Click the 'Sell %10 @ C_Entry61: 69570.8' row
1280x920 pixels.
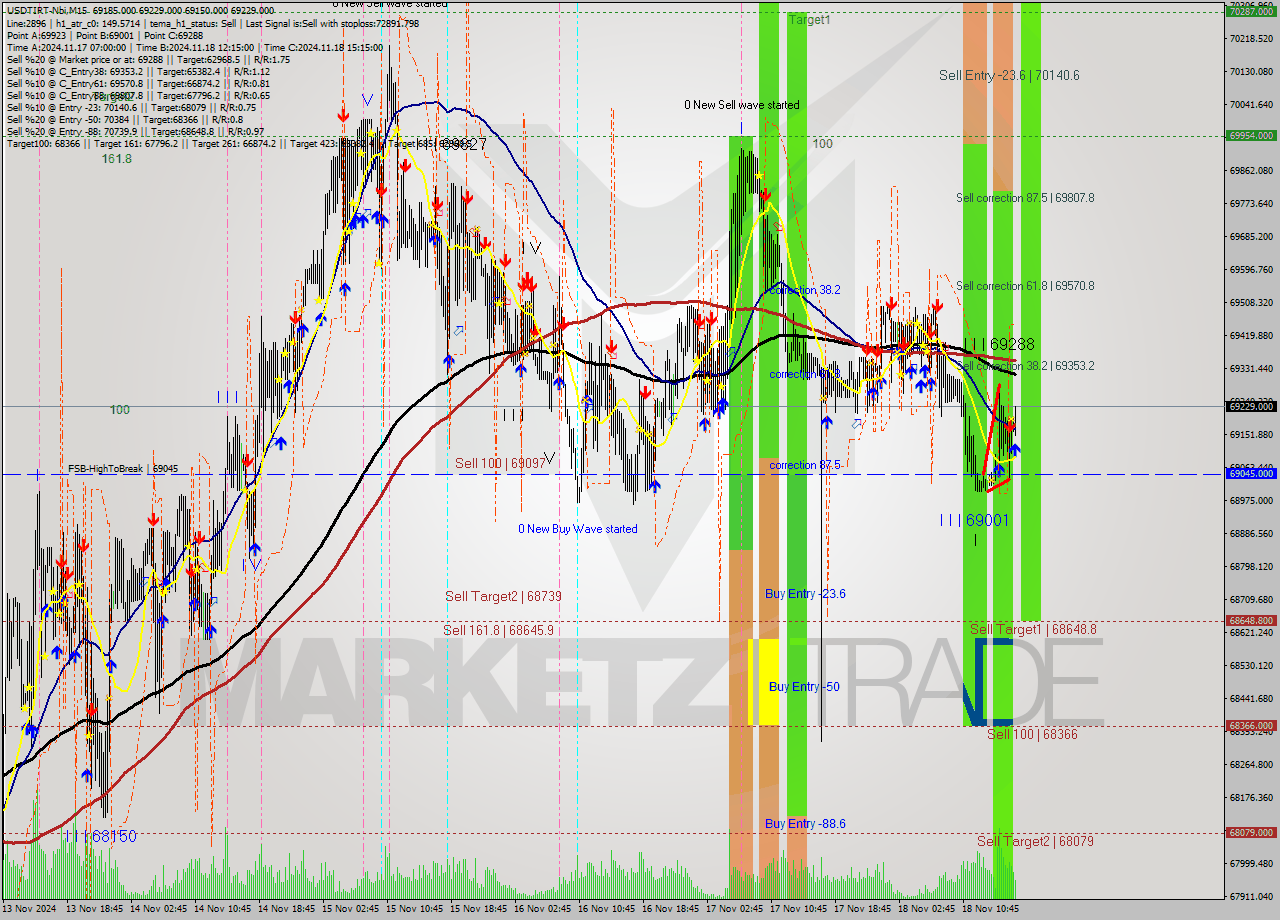point(138,83)
